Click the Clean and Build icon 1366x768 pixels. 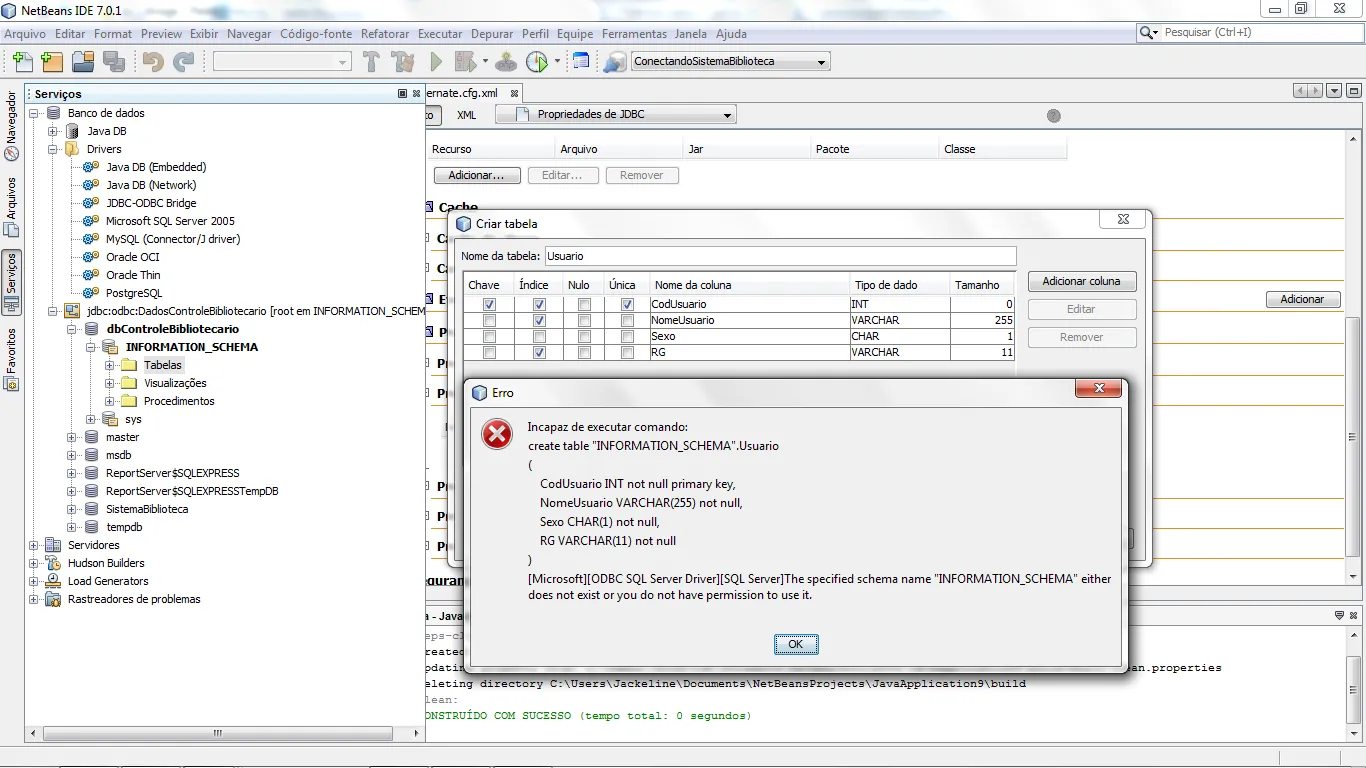point(403,62)
